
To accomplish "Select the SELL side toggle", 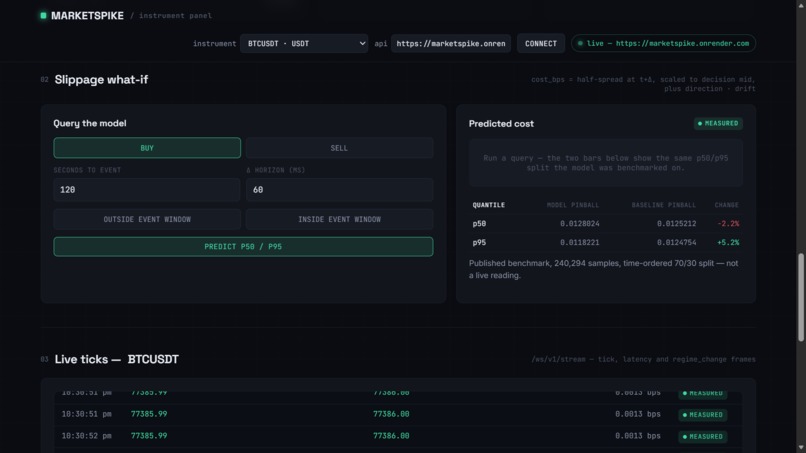I will 339,148.
